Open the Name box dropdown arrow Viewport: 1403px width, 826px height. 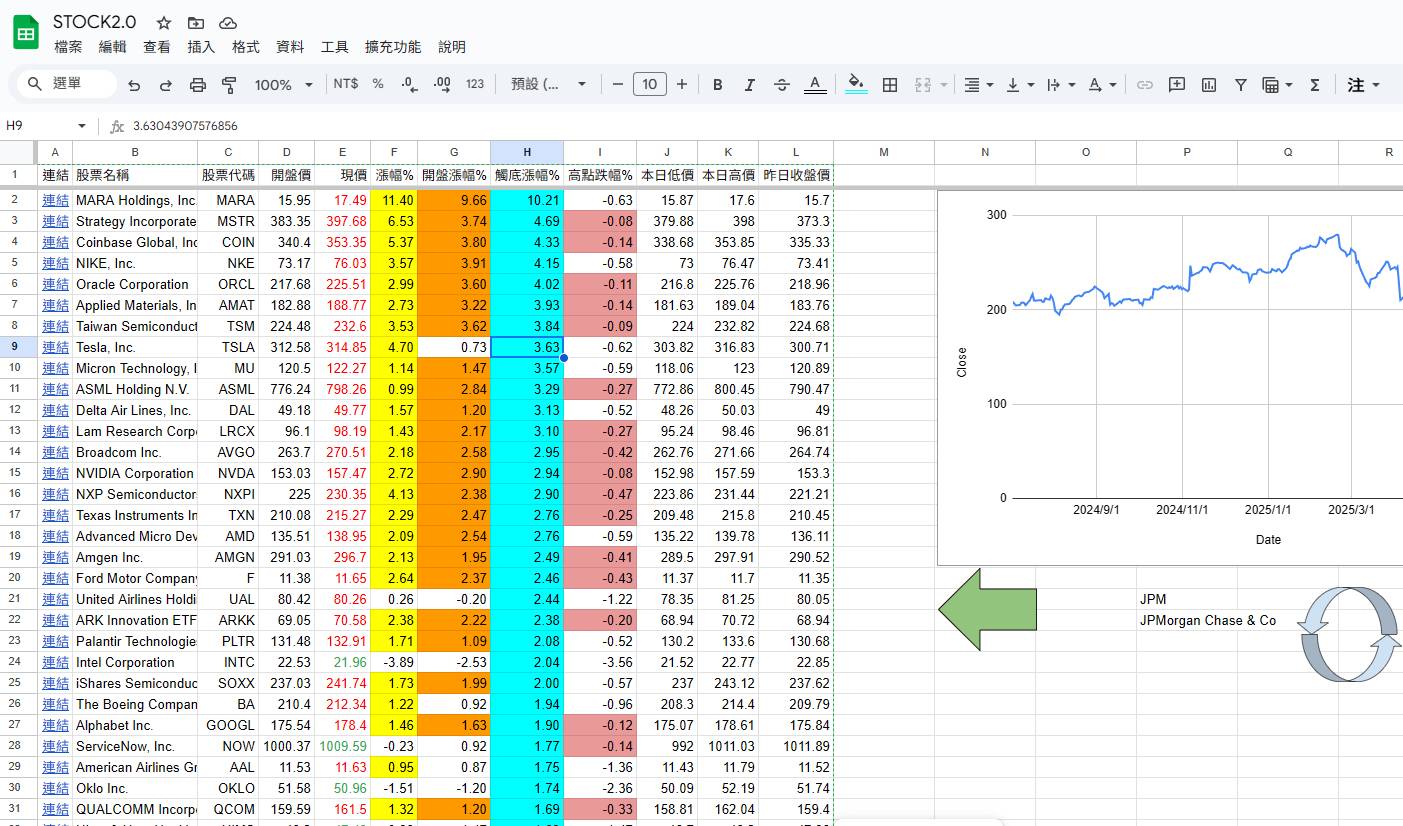[82, 126]
